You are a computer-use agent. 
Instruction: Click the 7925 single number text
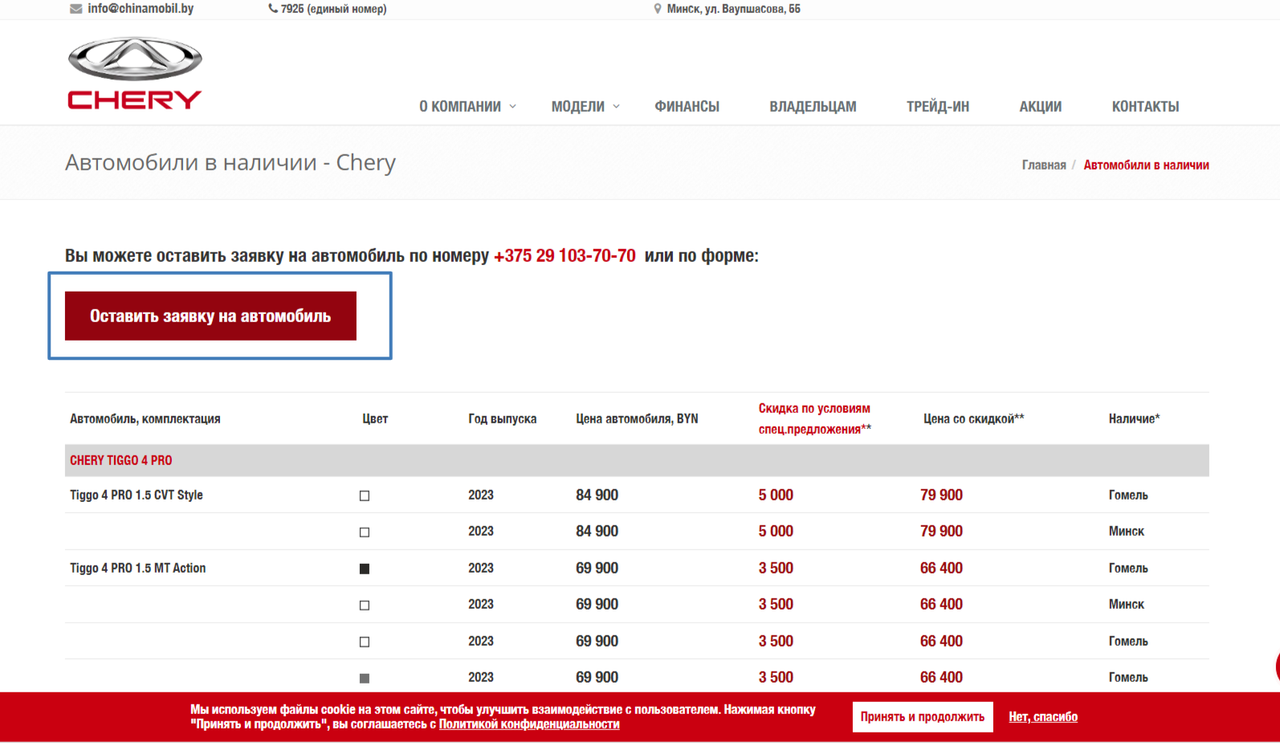pyautogui.click(x=334, y=9)
